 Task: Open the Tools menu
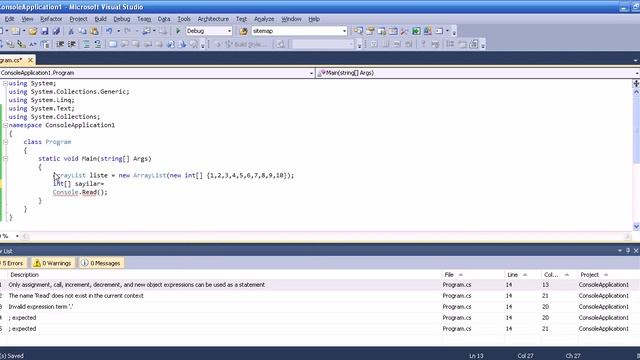coord(184,19)
